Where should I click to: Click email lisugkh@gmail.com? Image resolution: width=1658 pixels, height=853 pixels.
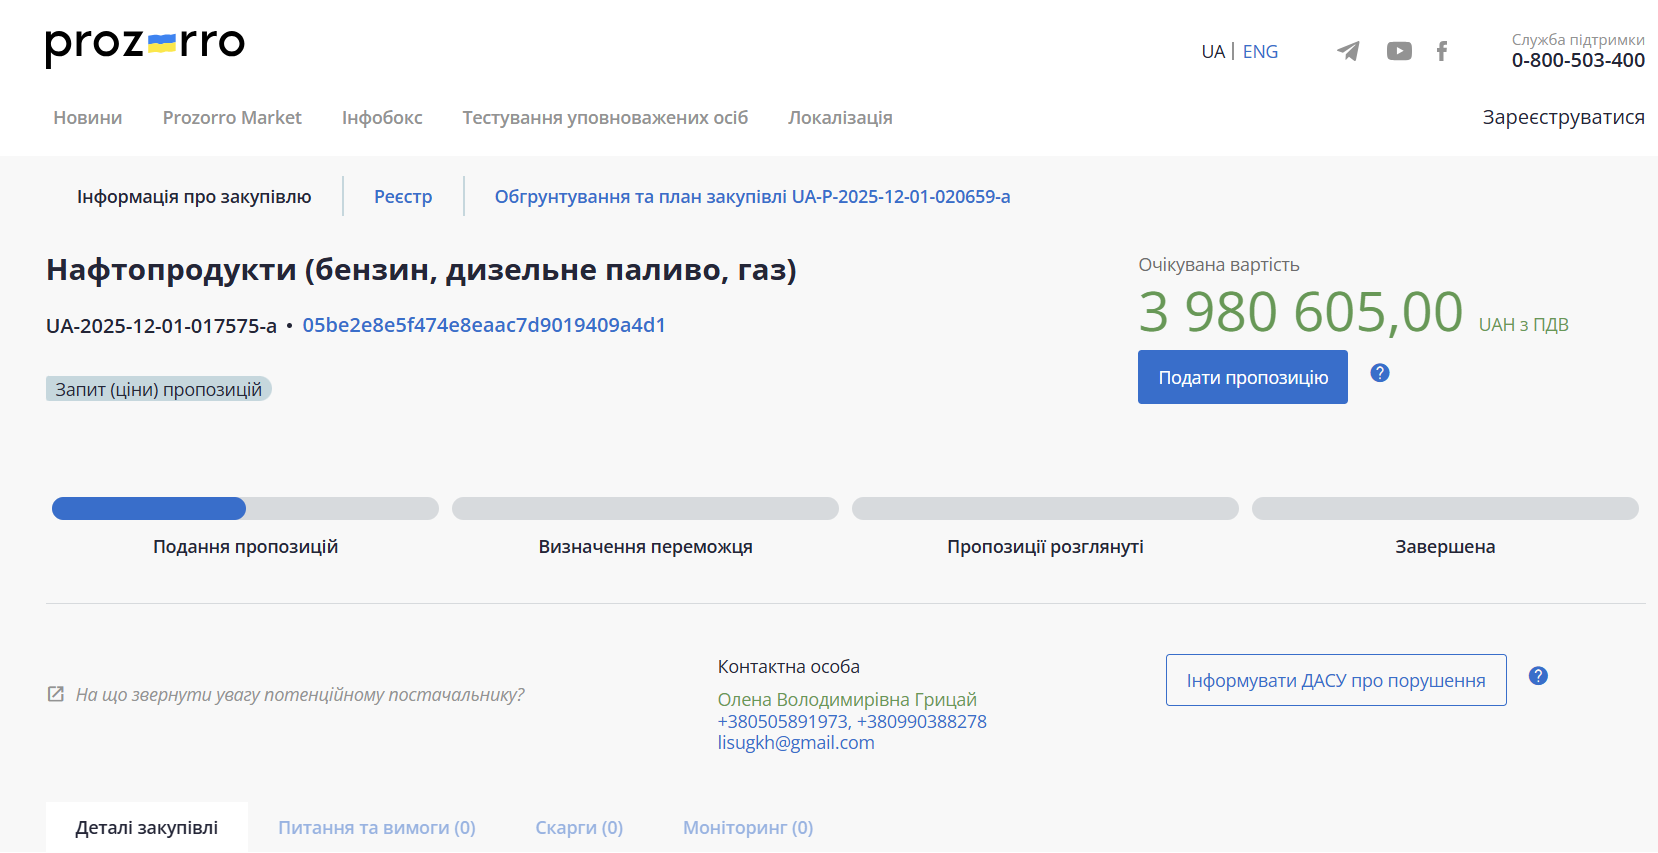pos(795,743)
